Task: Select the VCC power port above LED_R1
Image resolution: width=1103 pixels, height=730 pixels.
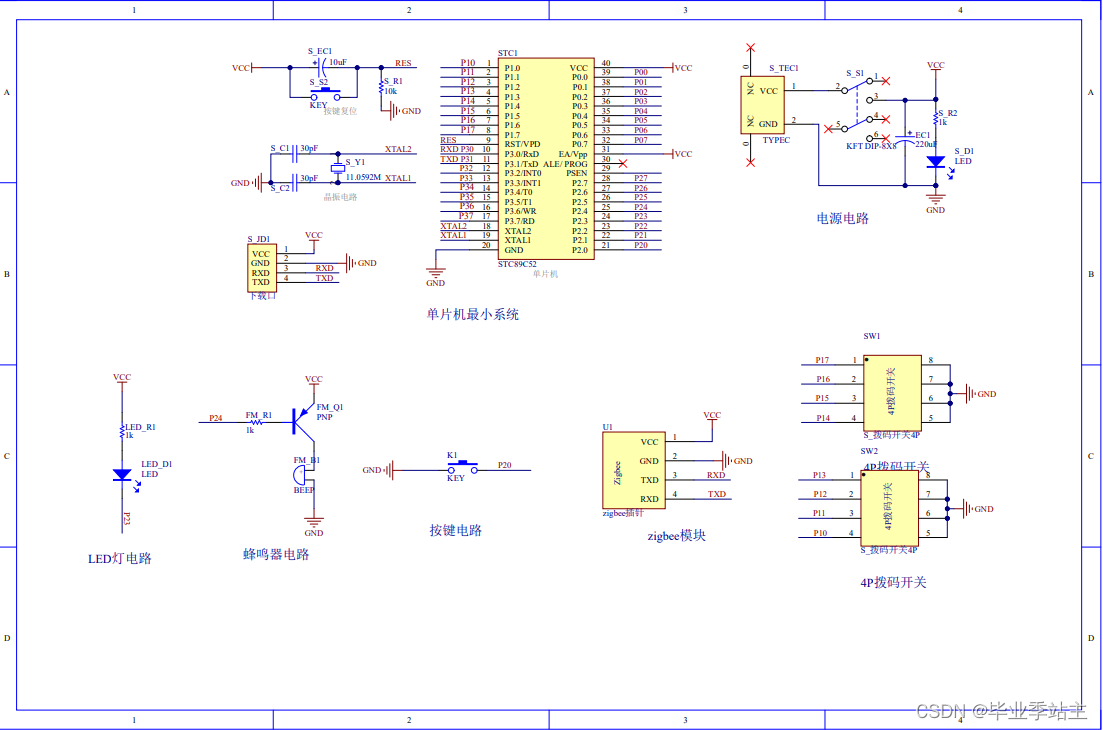Action: pos(122,380)
